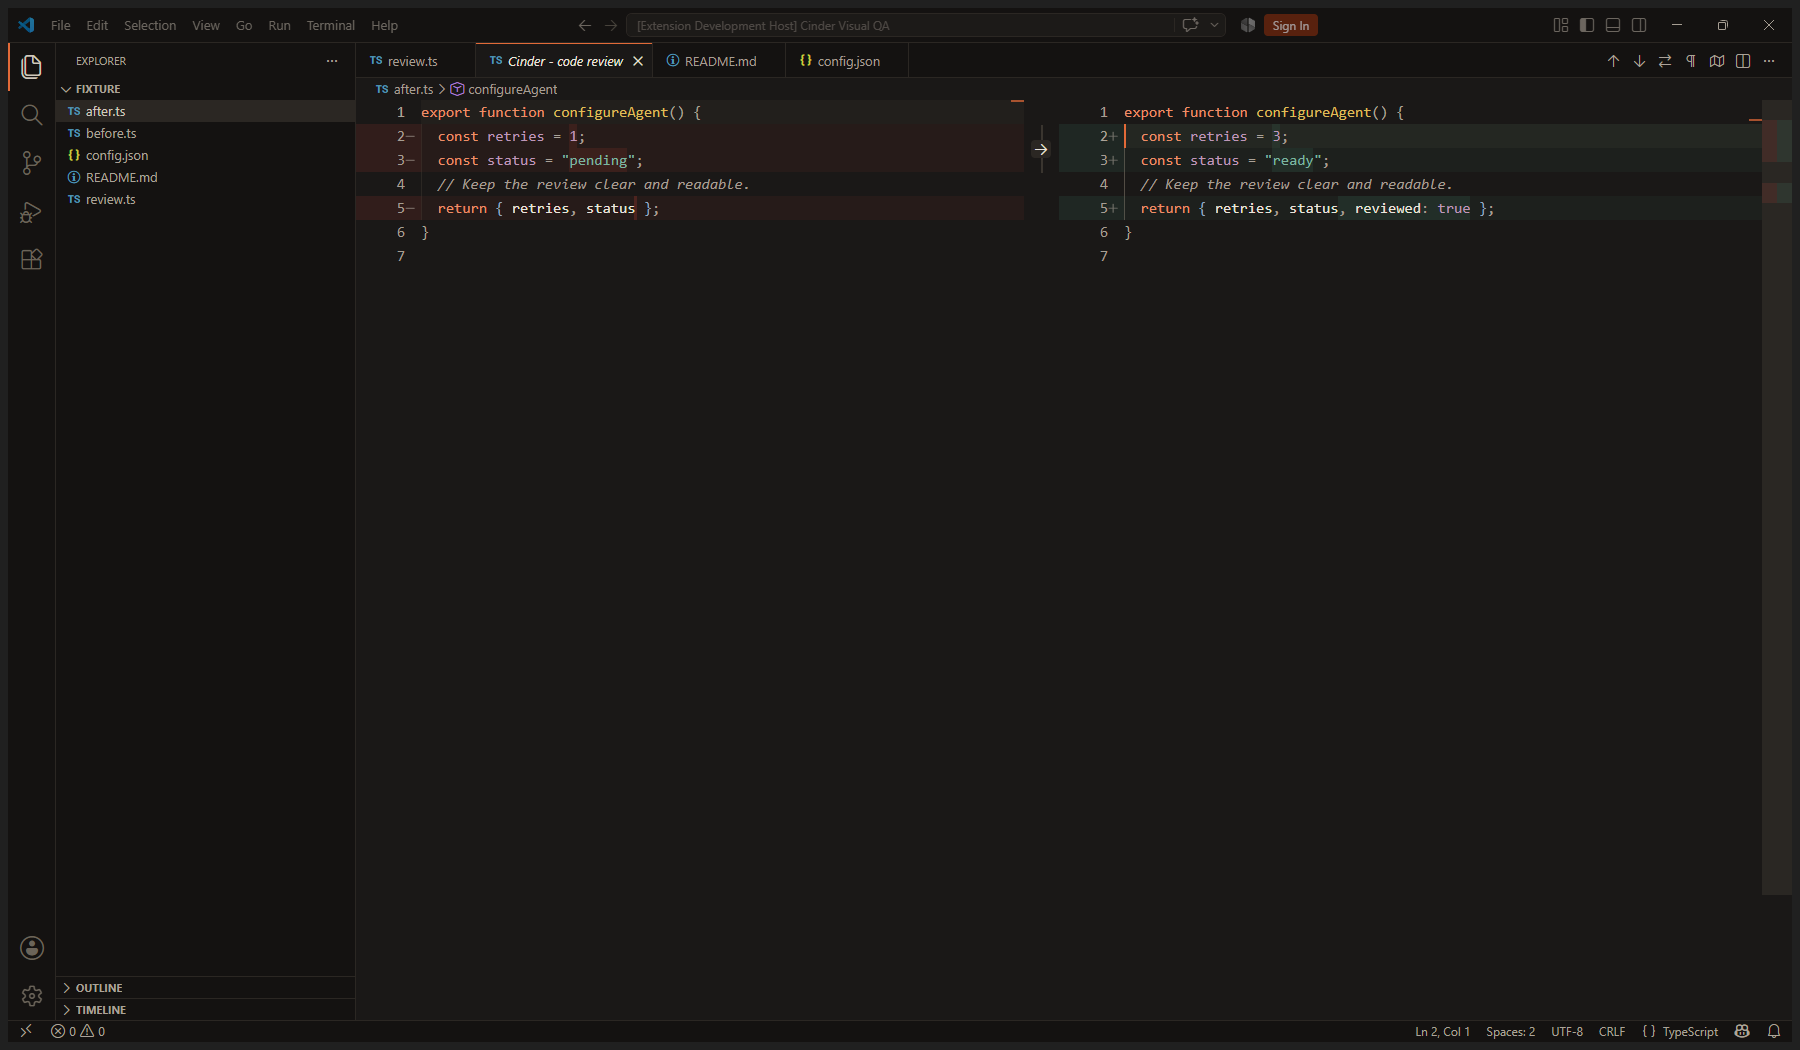Open before.ts in the explorer
Screen dimensions: 1800x1050
(x=205, y=133)
